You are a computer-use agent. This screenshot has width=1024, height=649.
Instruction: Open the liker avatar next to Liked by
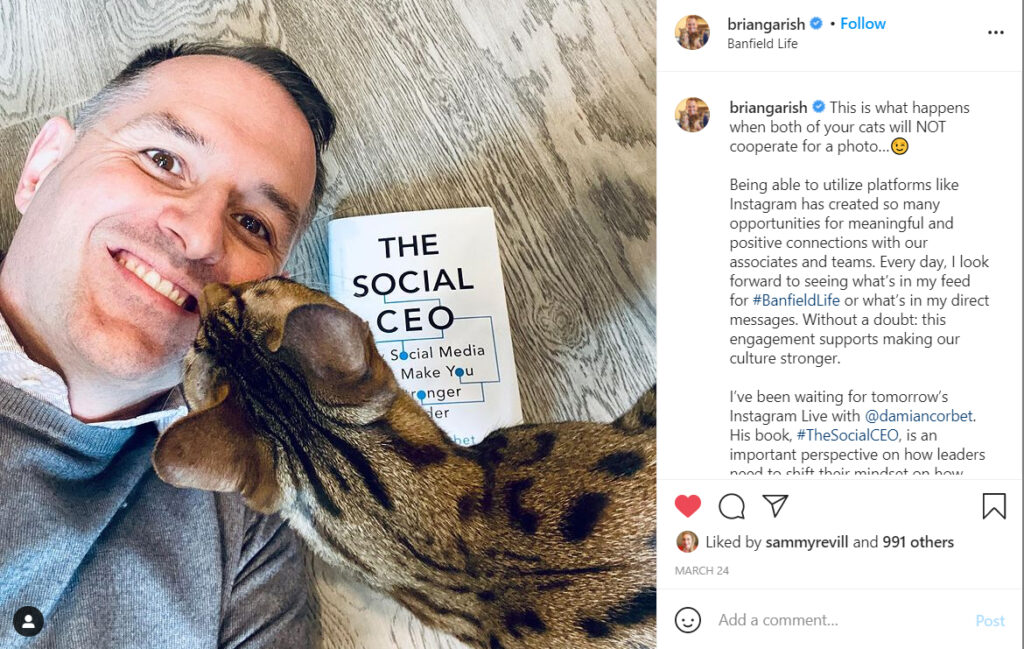tap(686, 541)
